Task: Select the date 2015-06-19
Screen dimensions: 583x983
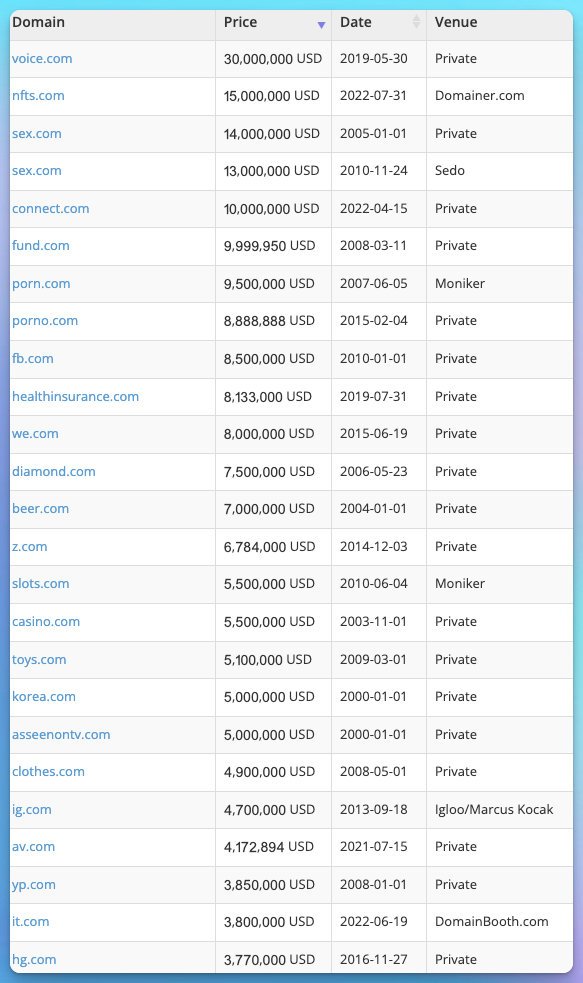Action: [374, 433]
